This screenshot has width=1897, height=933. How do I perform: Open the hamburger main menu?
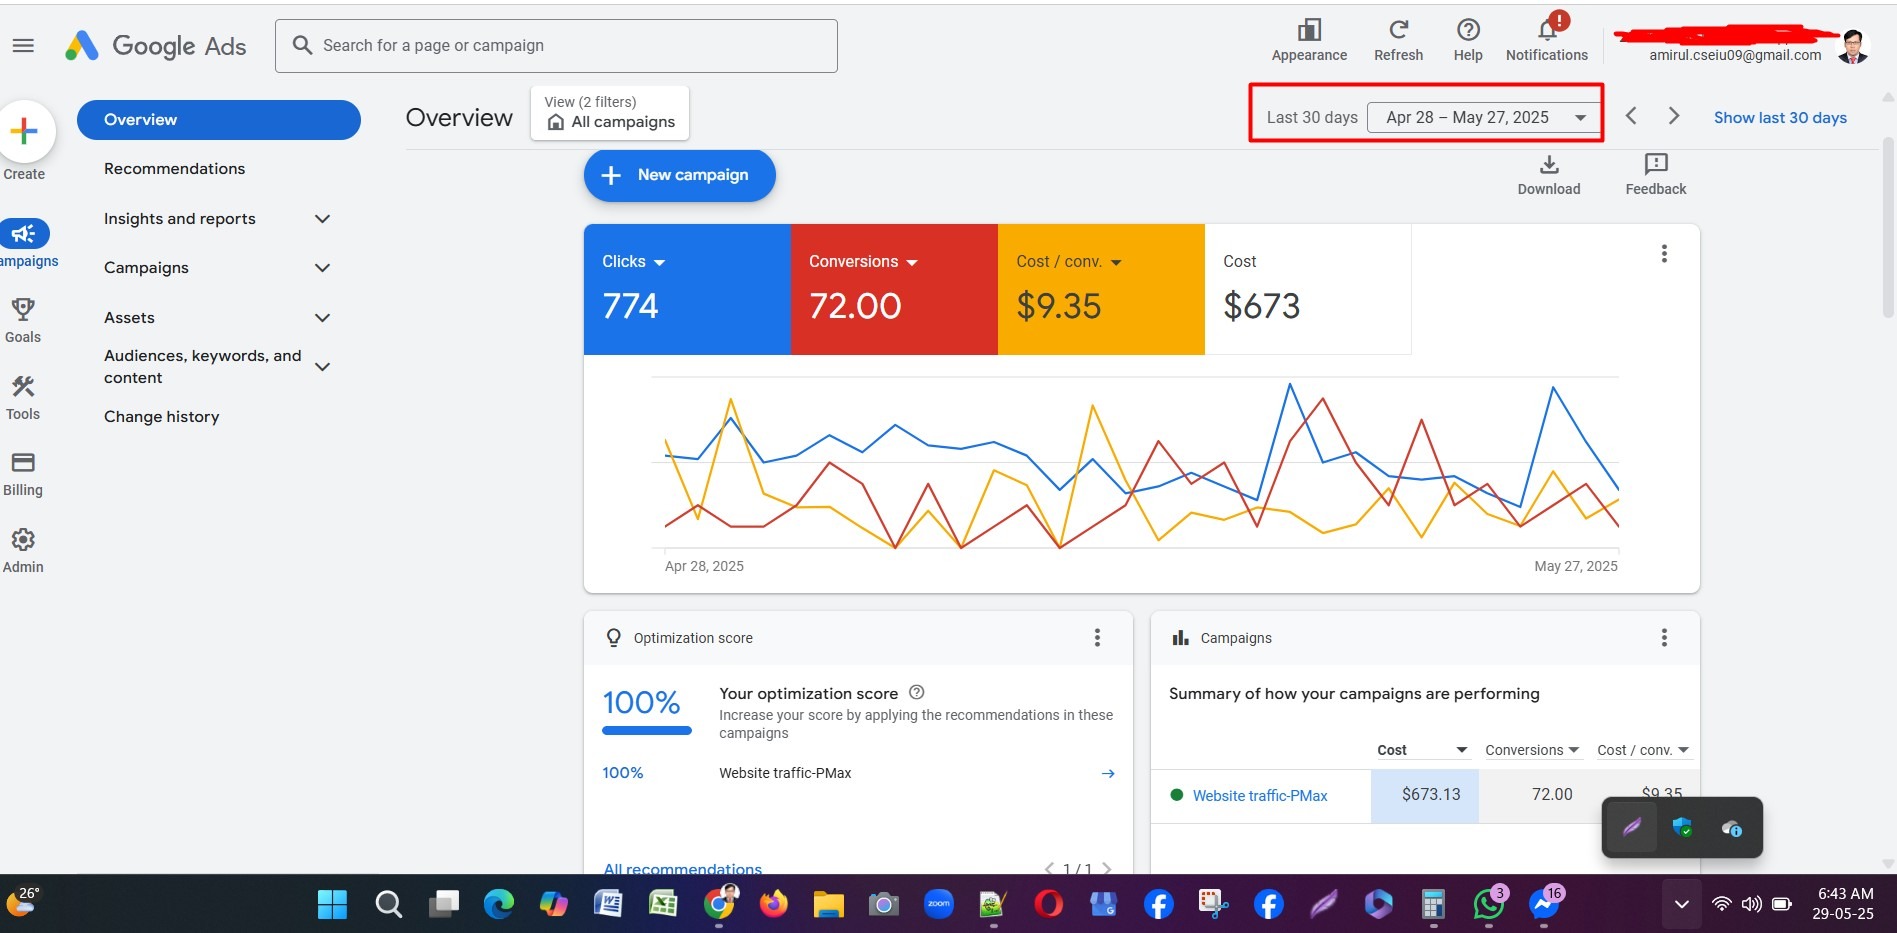[23, 45]
